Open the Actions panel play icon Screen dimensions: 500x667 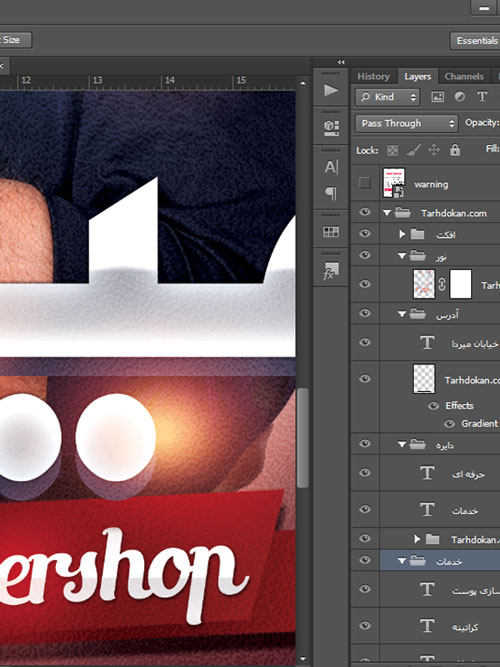(x=331, y=90)
